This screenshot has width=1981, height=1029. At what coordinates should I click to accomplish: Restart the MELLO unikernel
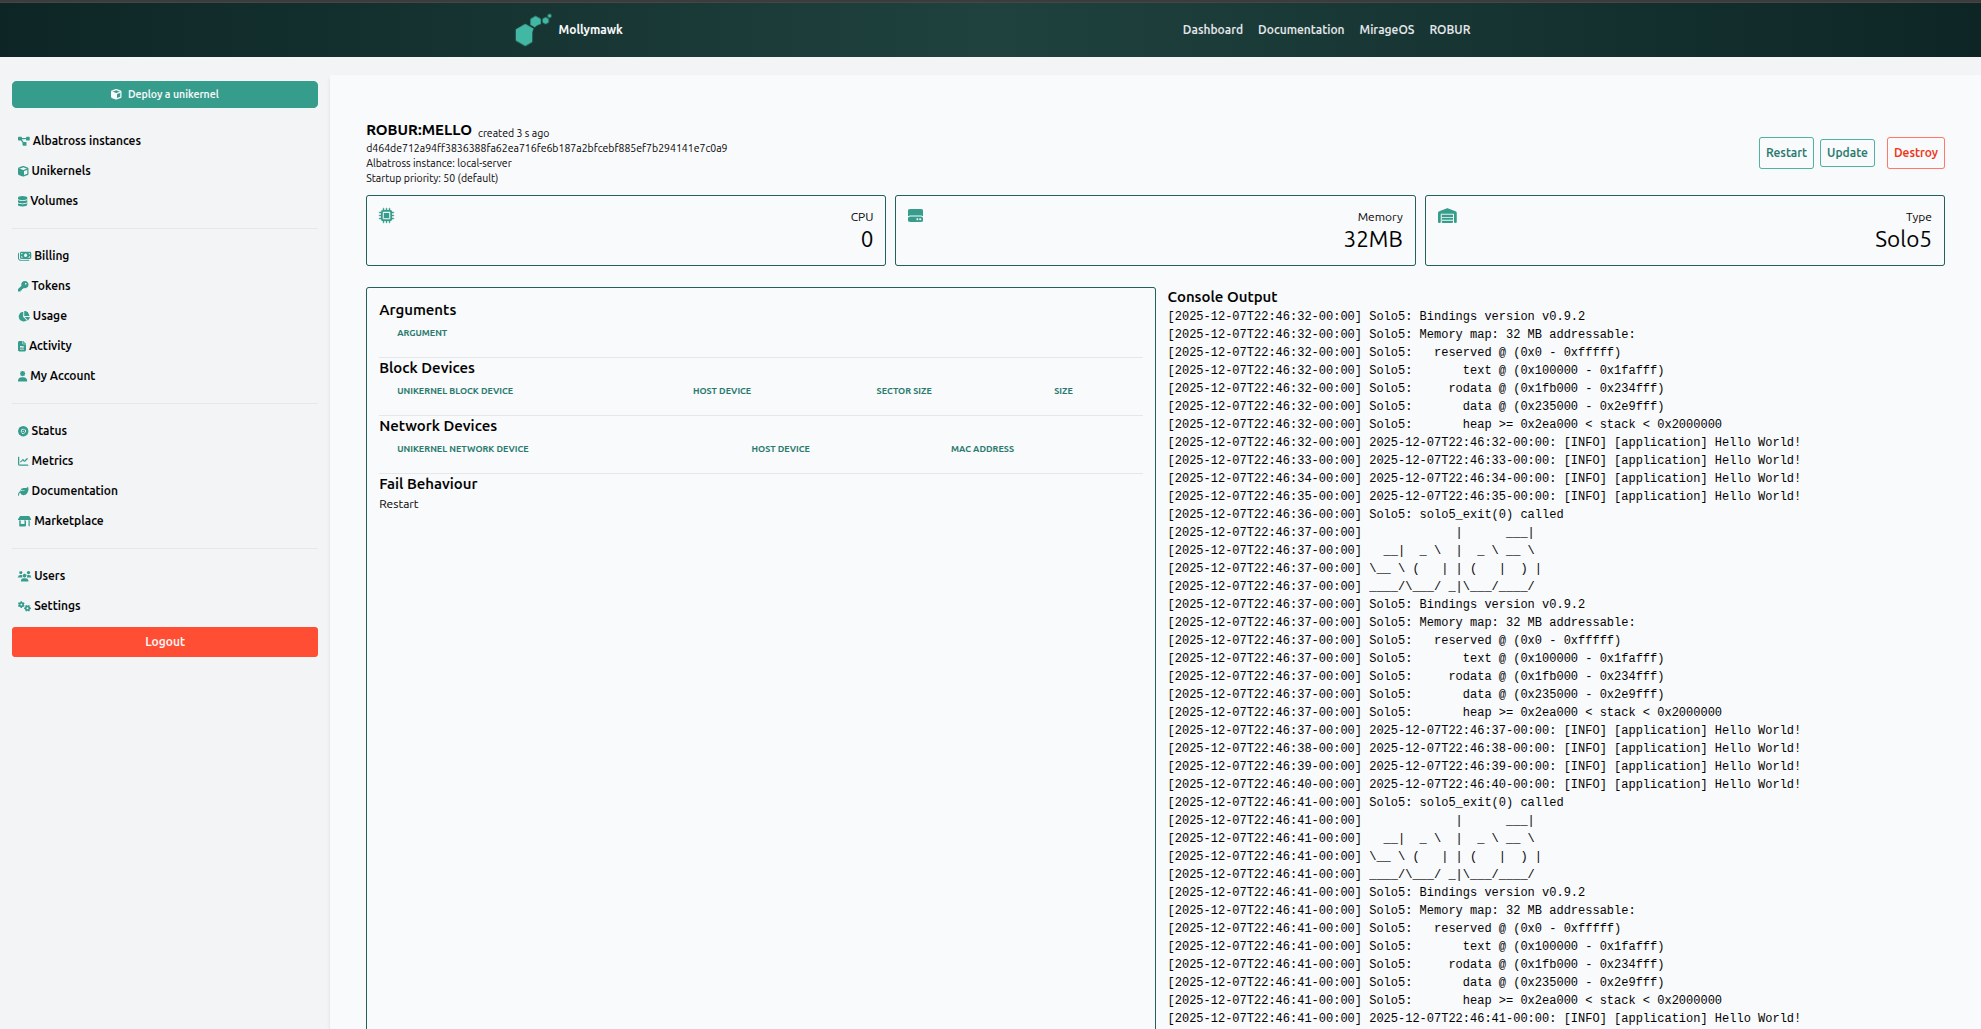[x=1786, y=152]
